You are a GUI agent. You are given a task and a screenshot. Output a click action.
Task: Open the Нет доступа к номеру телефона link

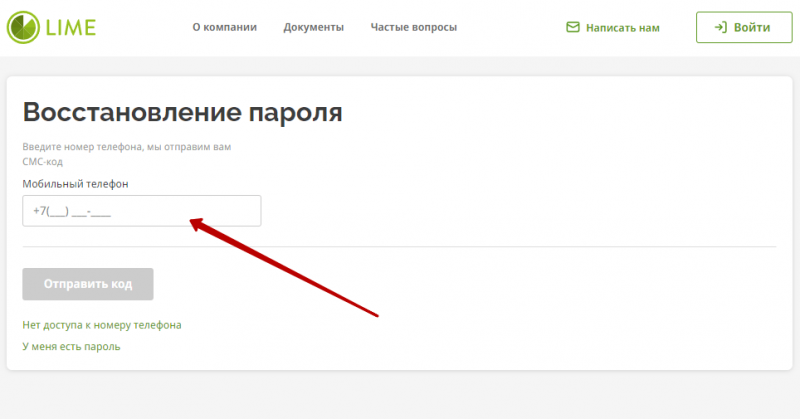click(x=102, y=325)
